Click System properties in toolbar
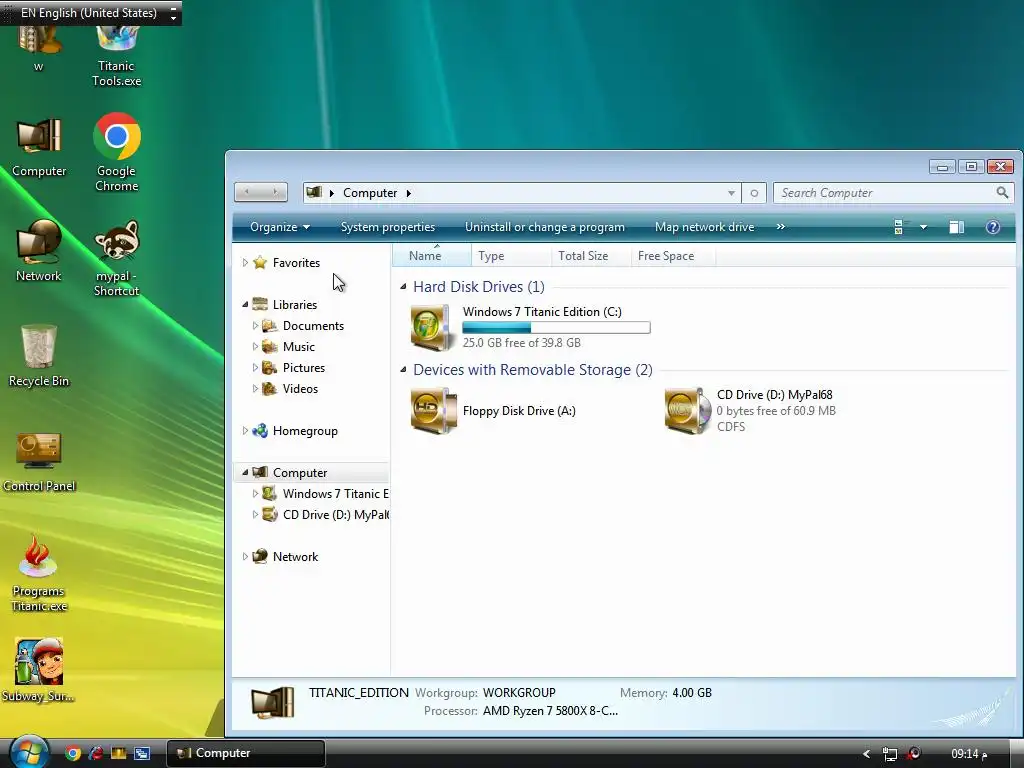 388,227
